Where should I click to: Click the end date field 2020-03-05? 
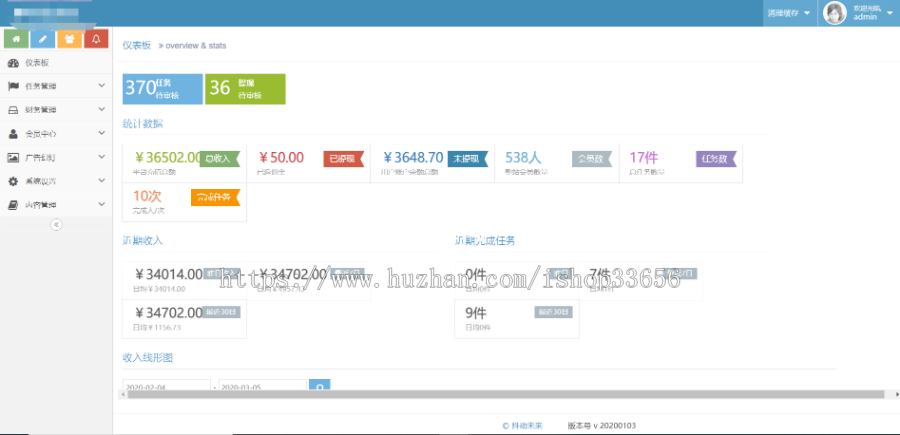262,386
